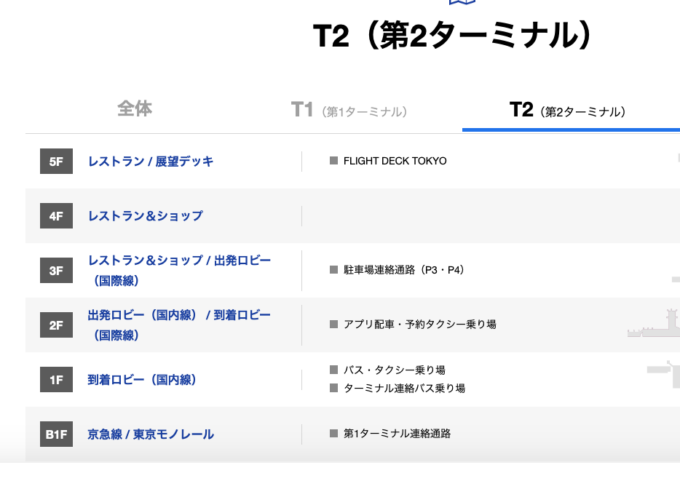Select the 3F floor badge
This screenshot has width=680, height=481.
click(x=56, y=270)
